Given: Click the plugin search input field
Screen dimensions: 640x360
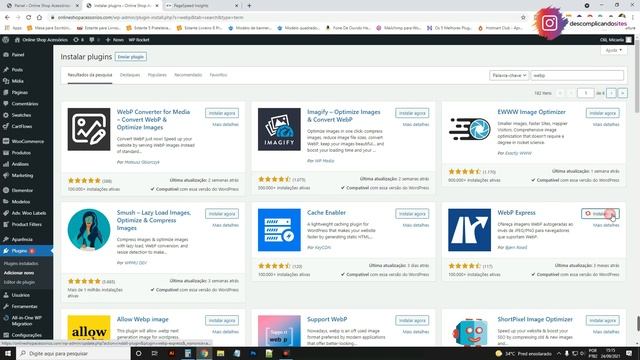Looking at the screenshot, I should [x=577, y=76].
